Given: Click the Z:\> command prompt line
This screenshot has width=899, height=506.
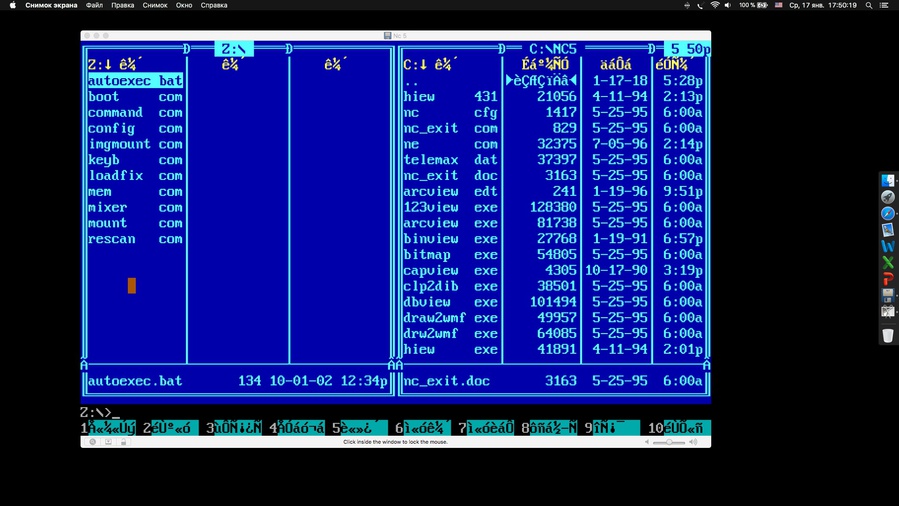Looking at the screenshot, I should [100, 412].
